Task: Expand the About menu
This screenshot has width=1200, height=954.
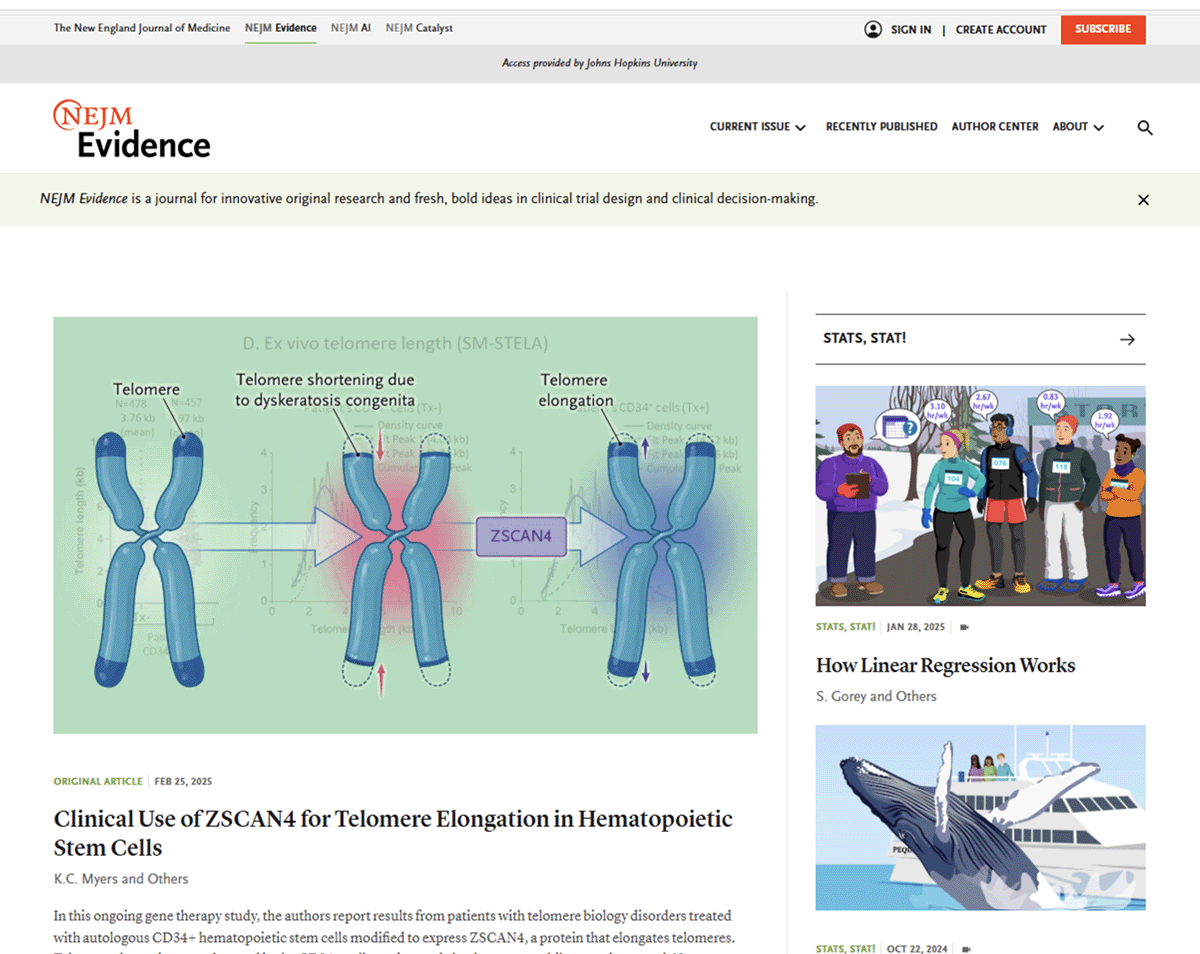Action: 1078,127
